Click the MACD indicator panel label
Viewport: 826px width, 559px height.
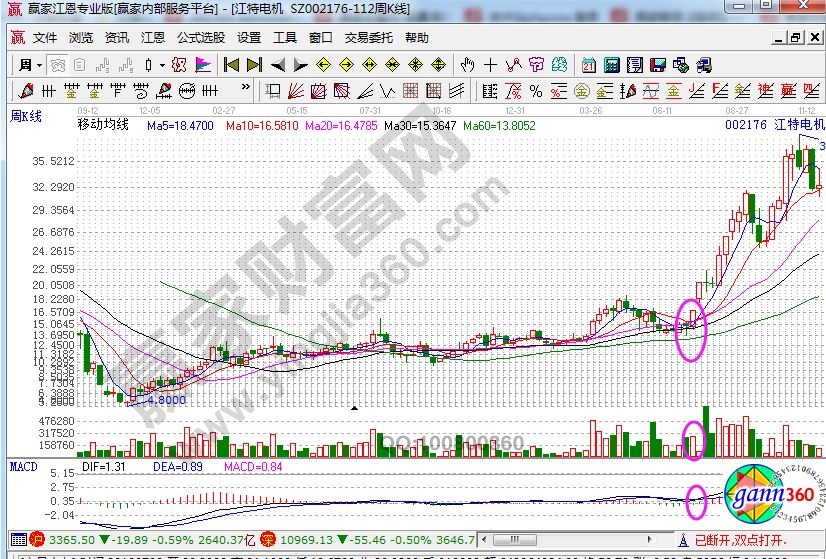coord(24,466)
